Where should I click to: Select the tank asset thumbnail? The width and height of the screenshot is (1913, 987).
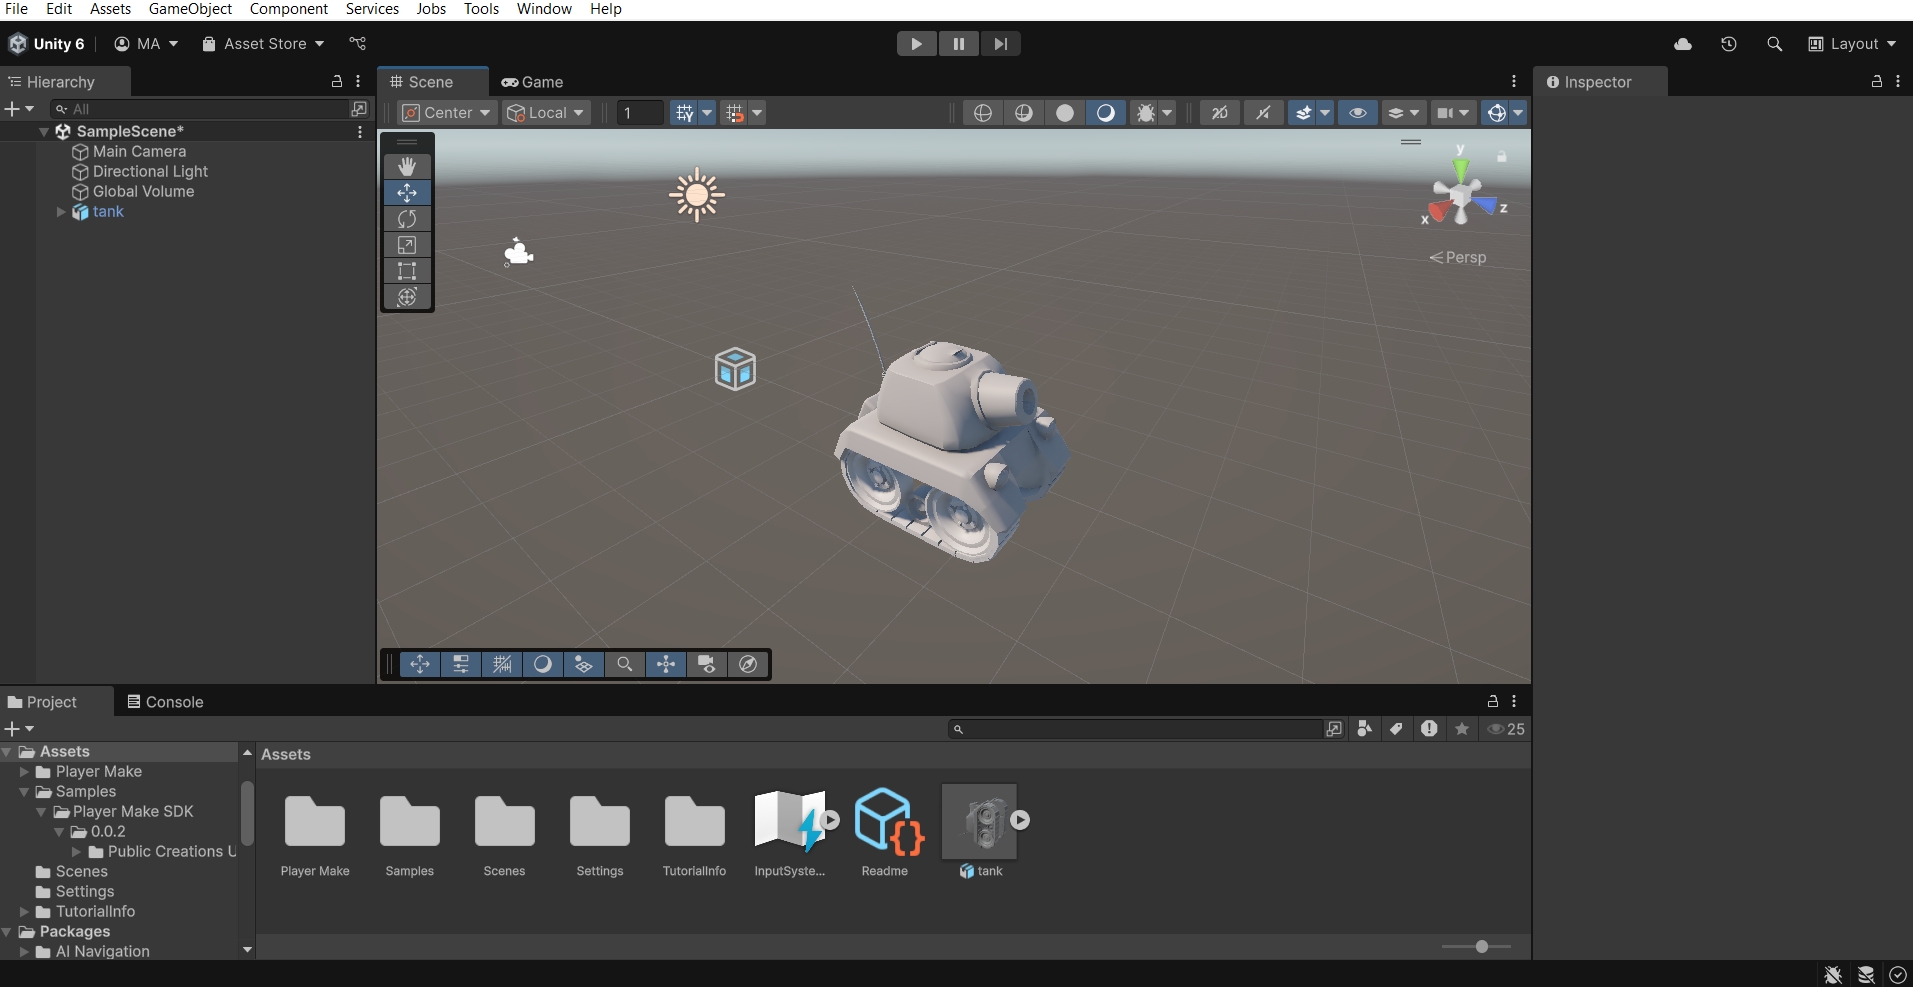[x=980, y=822]
